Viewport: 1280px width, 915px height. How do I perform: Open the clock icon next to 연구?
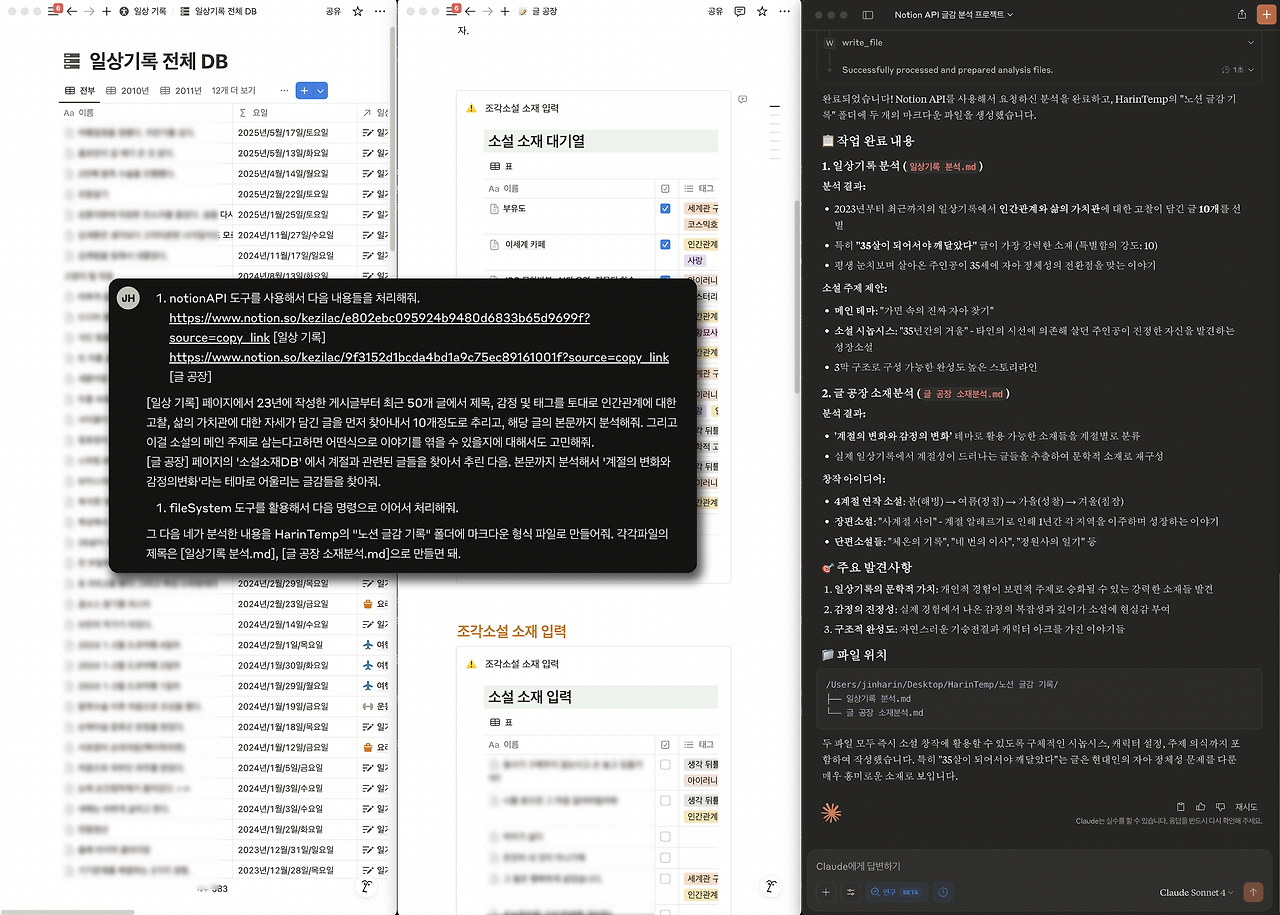943,892
